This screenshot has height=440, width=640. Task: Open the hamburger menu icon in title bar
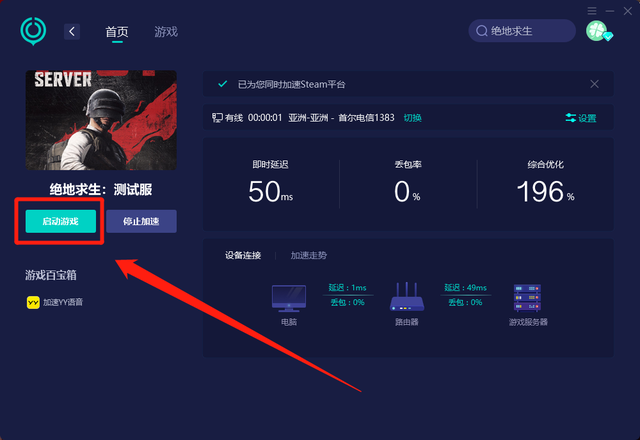[592, 11]
